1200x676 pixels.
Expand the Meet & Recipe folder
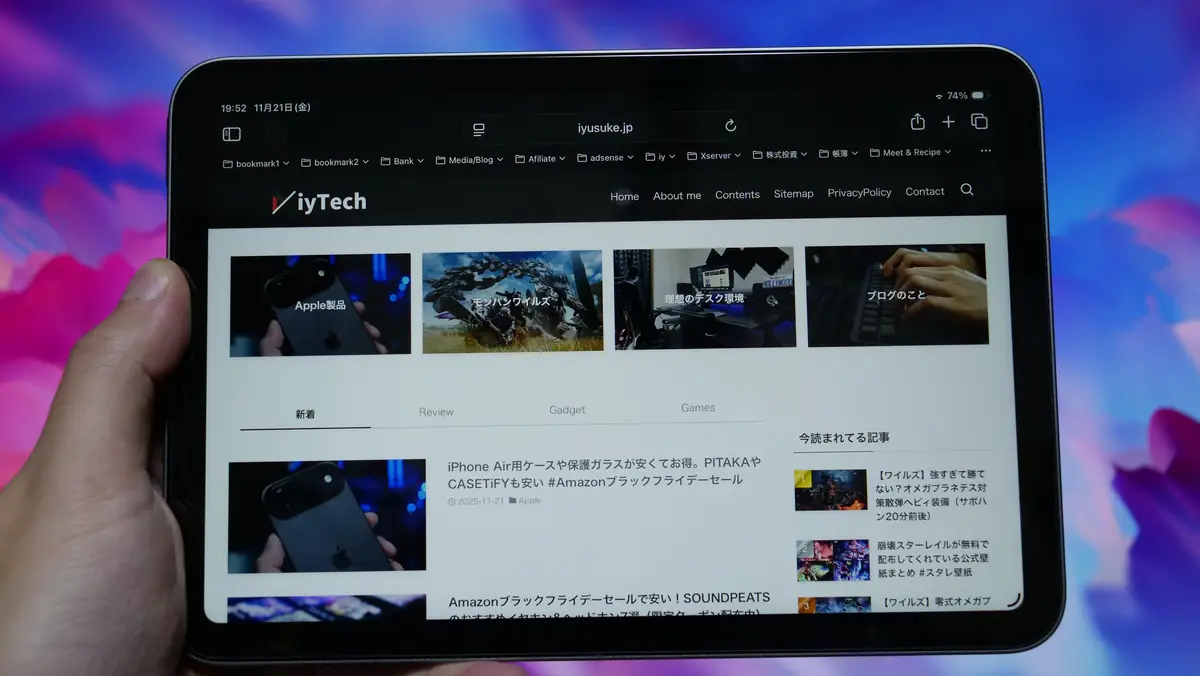pos(910,153)
